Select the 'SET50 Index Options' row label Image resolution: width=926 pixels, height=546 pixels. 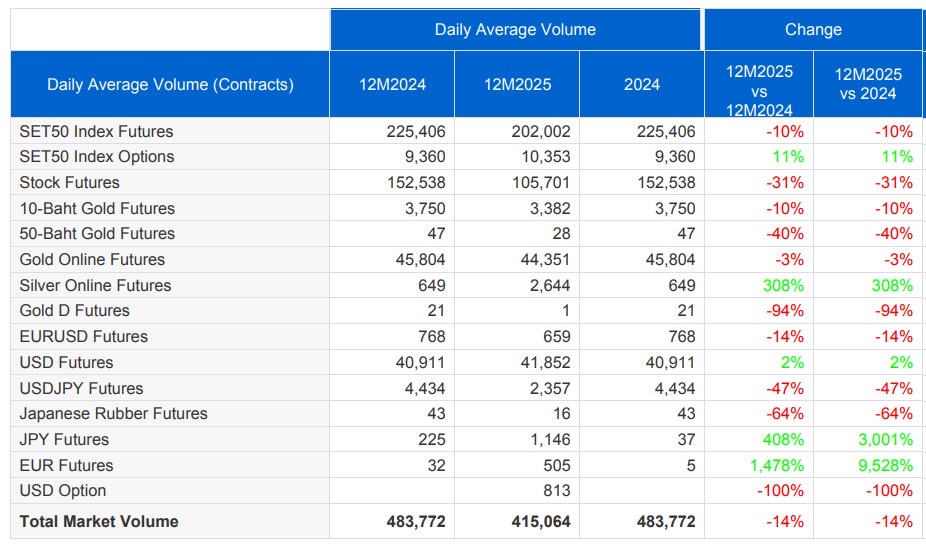point(97,157)
